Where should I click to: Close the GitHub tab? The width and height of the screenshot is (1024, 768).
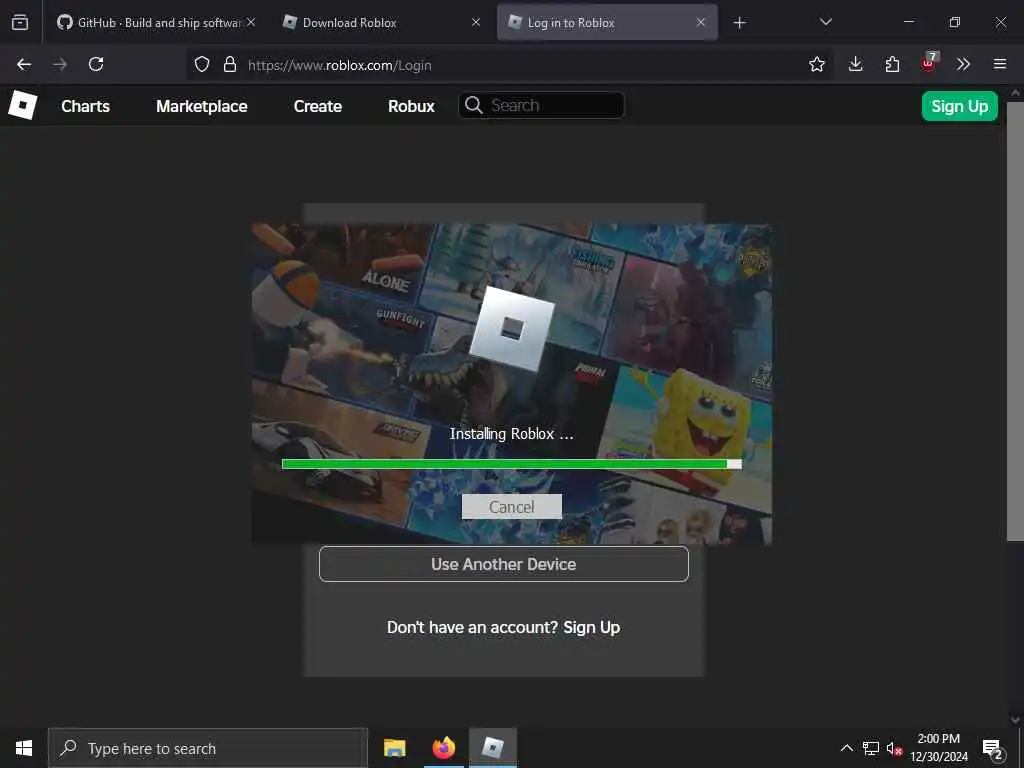pos(251,22)
